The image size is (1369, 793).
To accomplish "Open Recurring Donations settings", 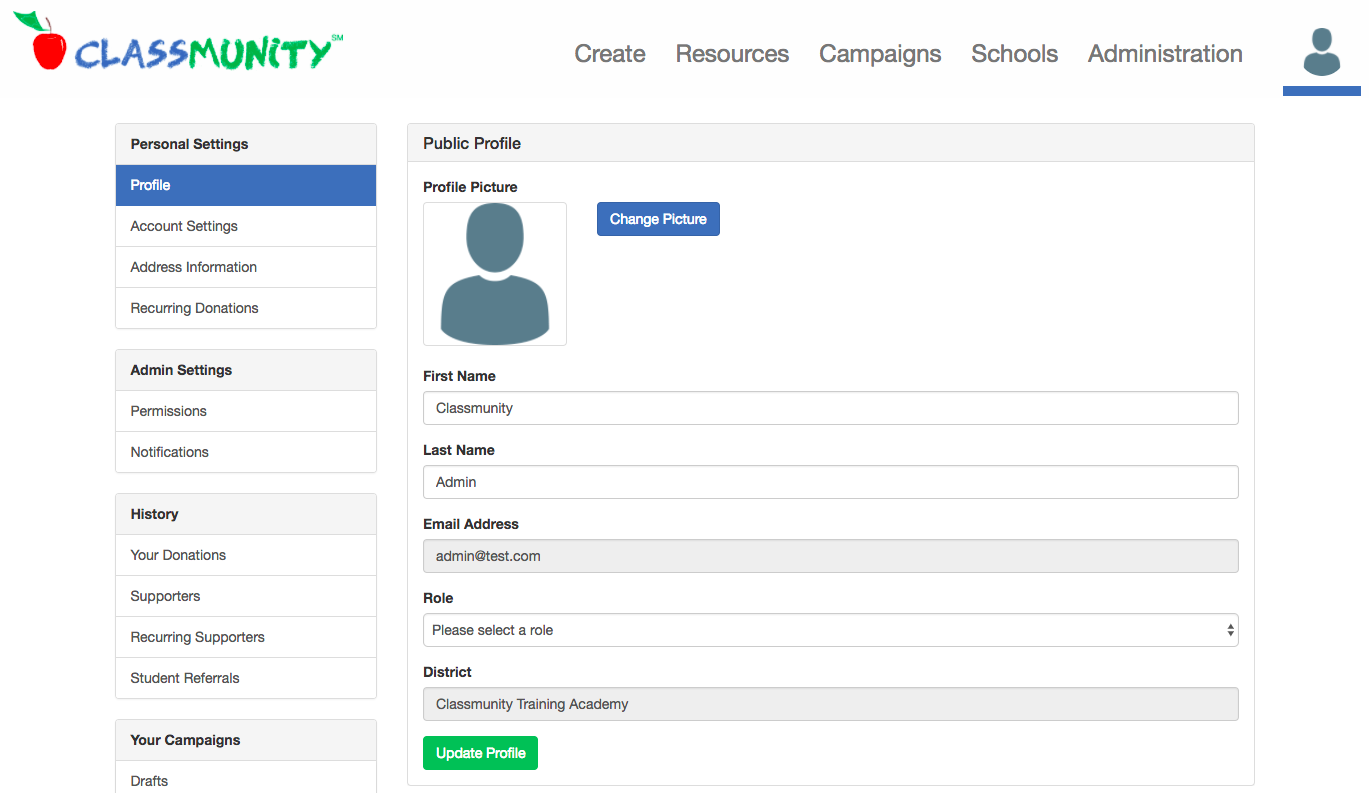I will coord(194,307).
